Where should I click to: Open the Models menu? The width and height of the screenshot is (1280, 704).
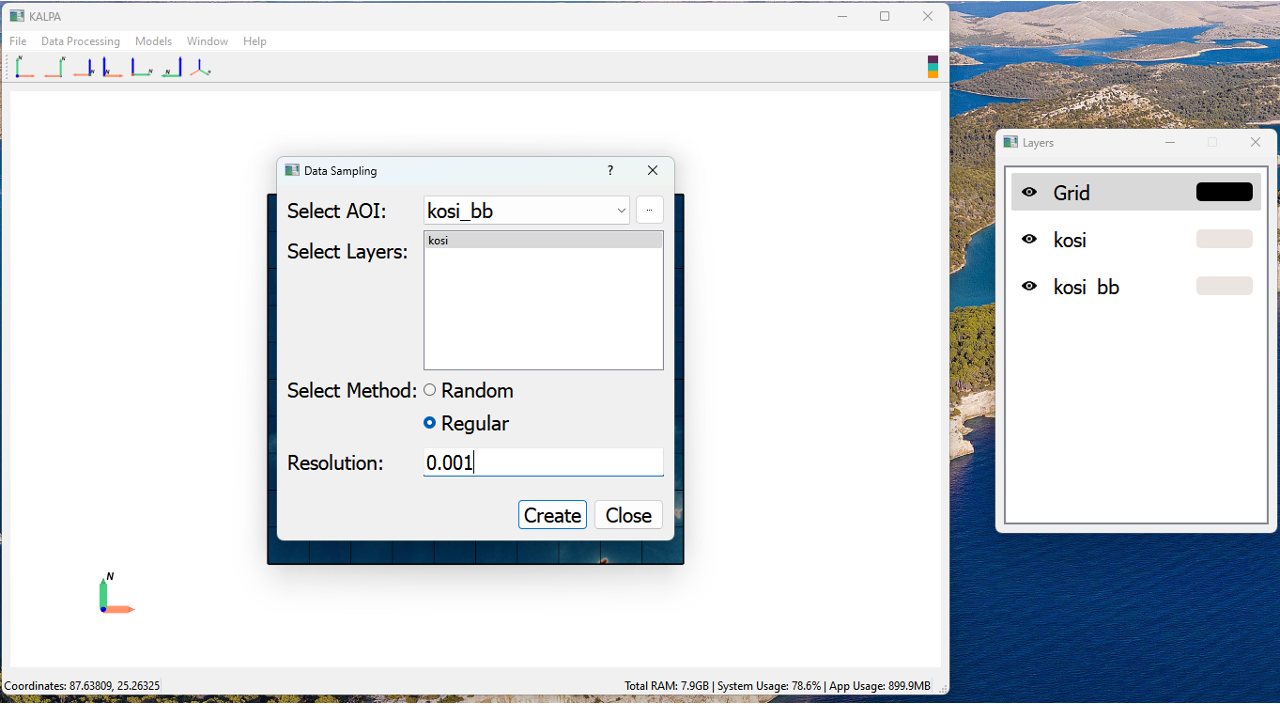[x=153, y=41]
